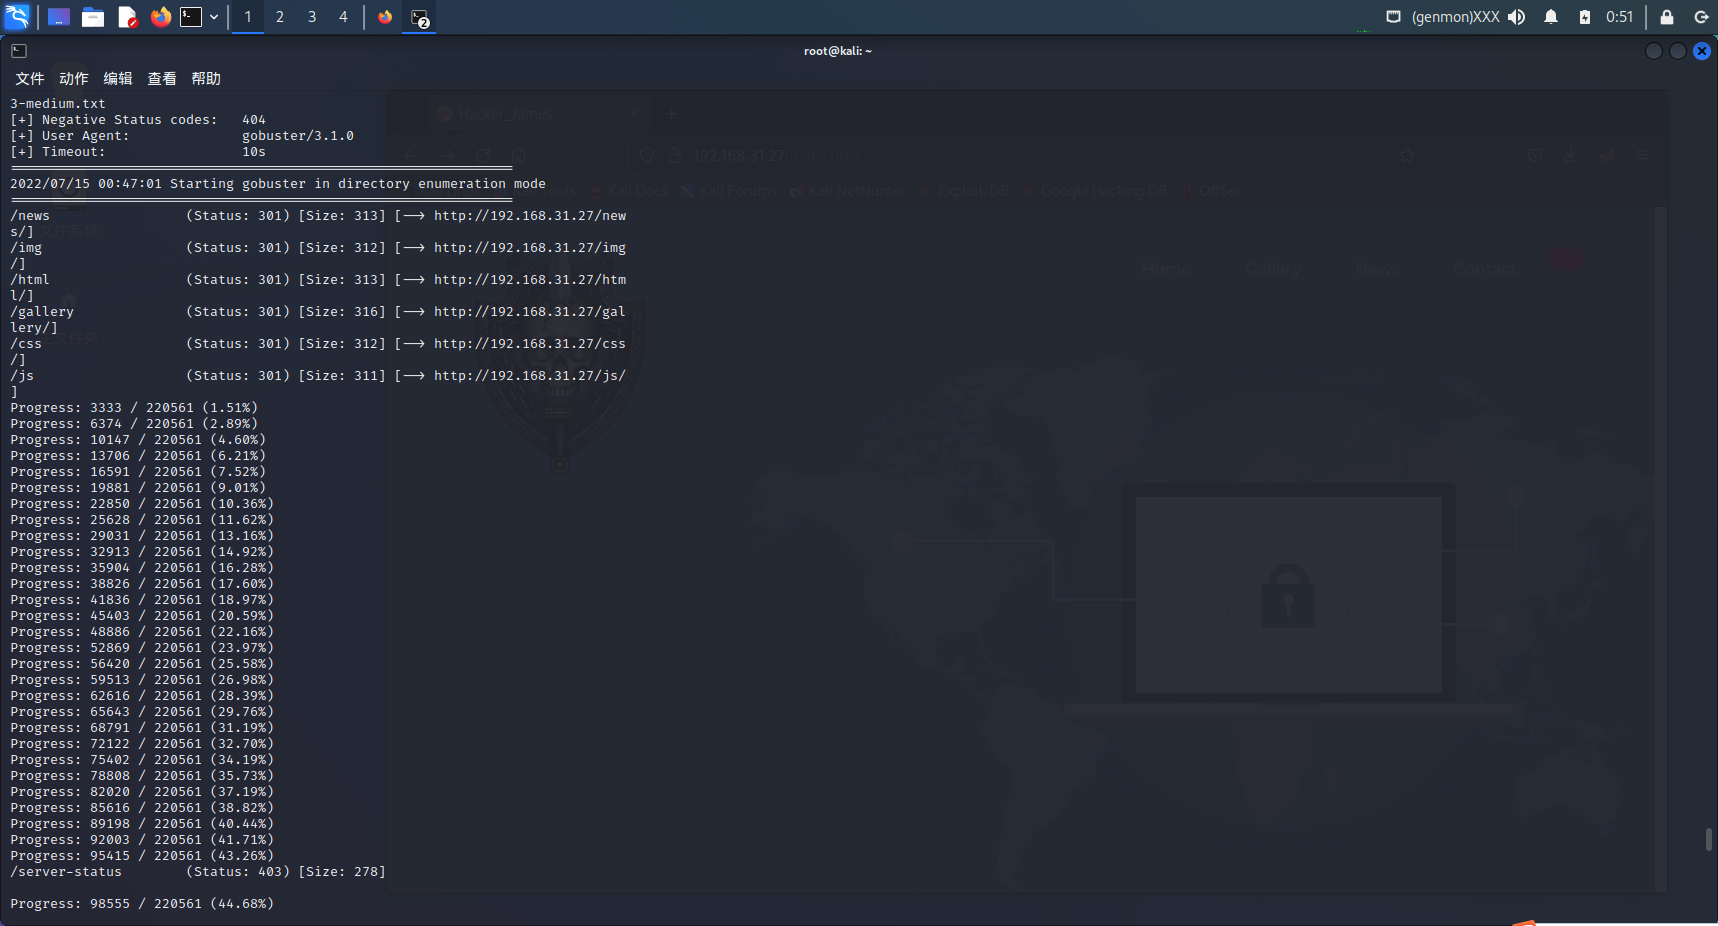Screen dimensions: 1718x926
Task: Open the notifications bell
Action: click(1551, 17)
